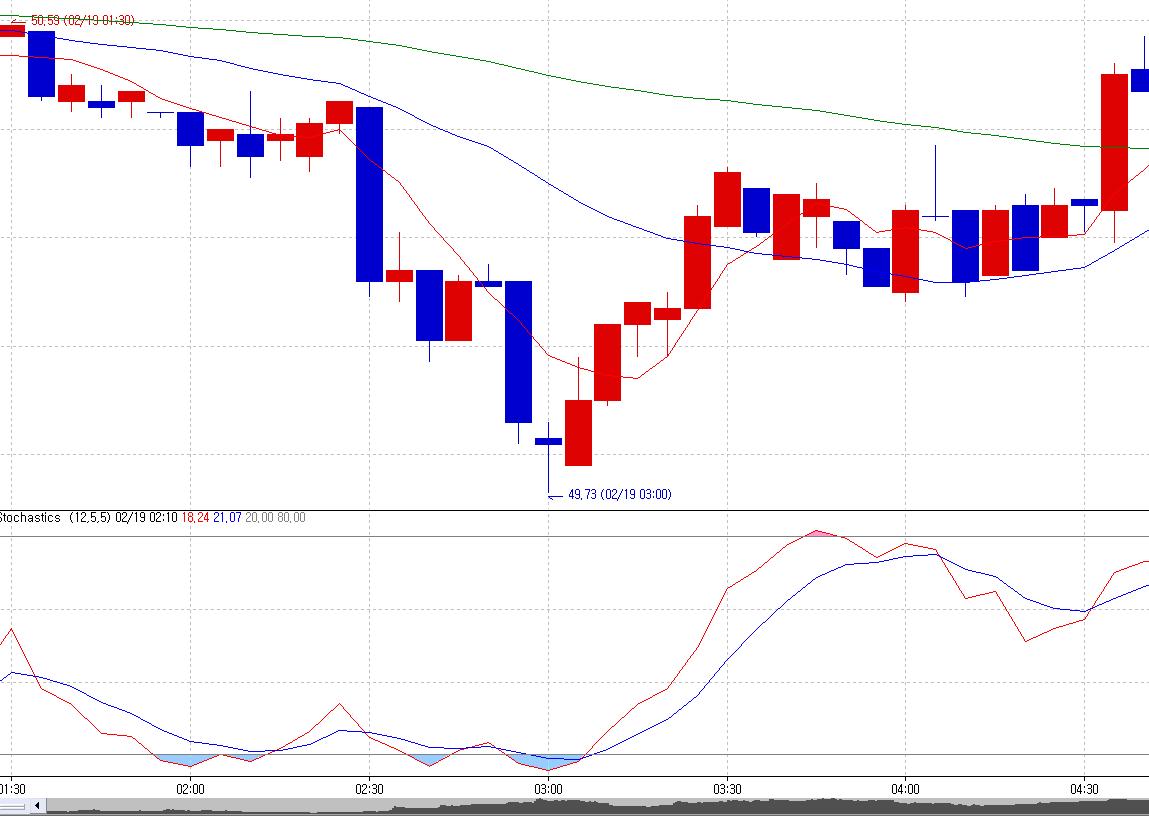This screenshot has width=1149, height=816.
Task: Click the volume overview strip in the bottom scrollbar
Action: tap(600, 806)
